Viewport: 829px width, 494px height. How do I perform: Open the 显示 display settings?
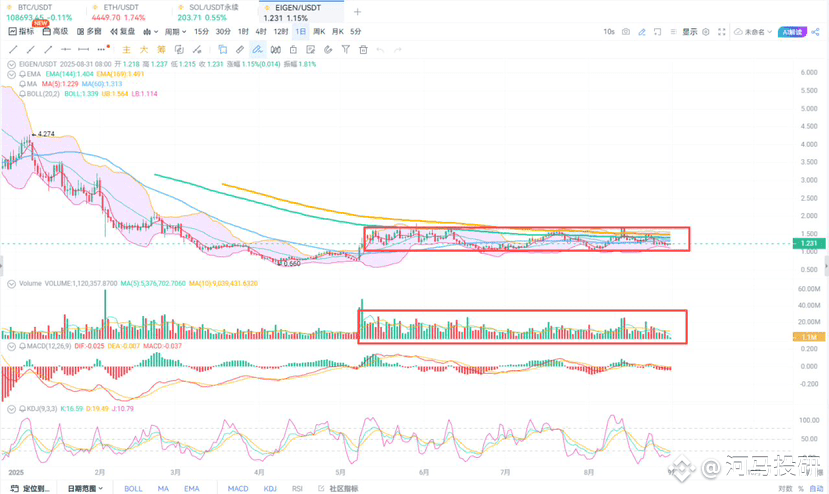pos(689,32)
